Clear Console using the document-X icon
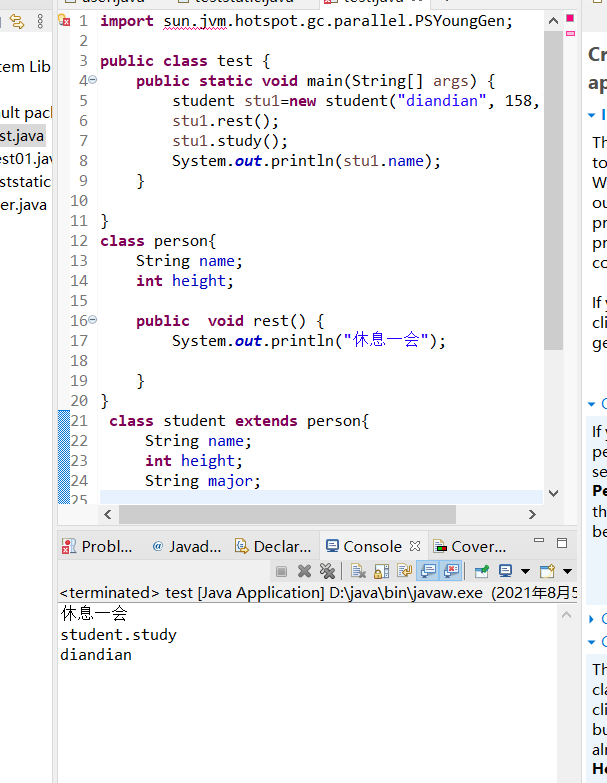Image resolution: width=607 pixels, height=783 pixels. [x=358, y=571]
